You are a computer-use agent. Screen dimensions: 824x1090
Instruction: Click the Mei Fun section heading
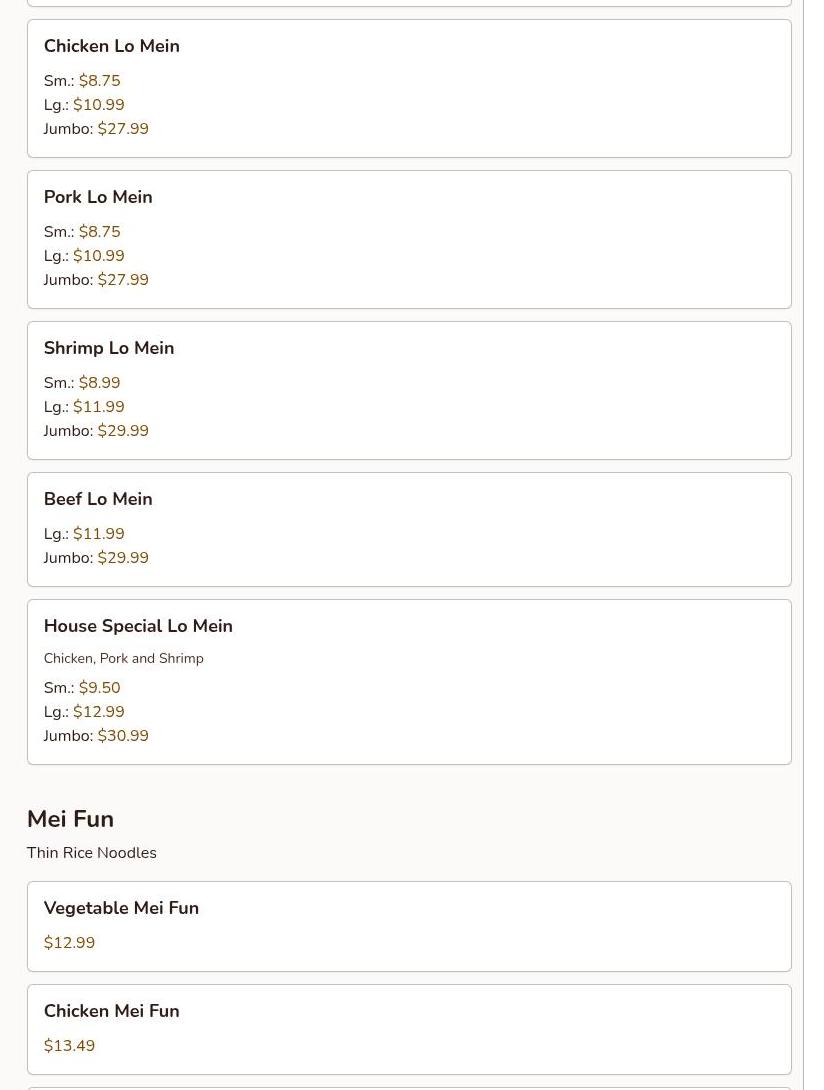pos(70,819)
